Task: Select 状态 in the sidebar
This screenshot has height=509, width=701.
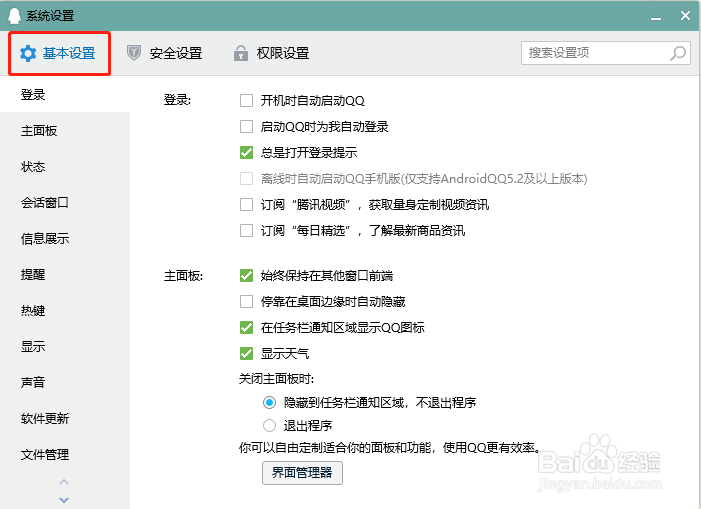Action: click(65, 167)
